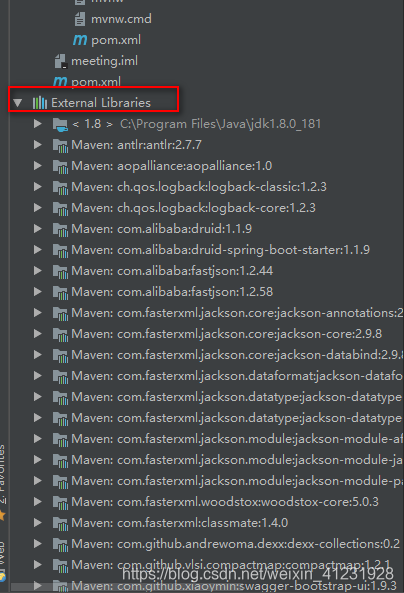Viewport: 404px width, 593px height.
Task: Click the jackson-databind library icon
Action: pos(61,355)
